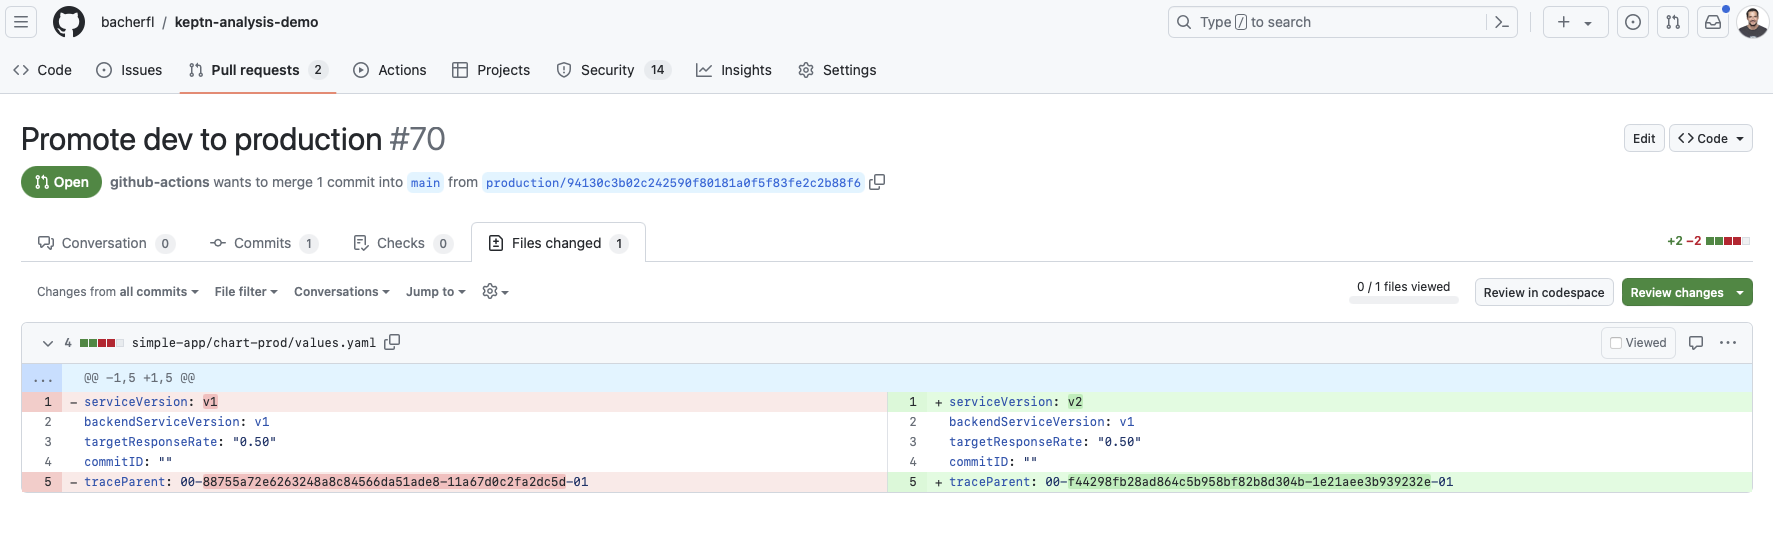Go to the Actions repository tab
Image resolution: width=1773 pixels, height=533 pixels.
390,70
